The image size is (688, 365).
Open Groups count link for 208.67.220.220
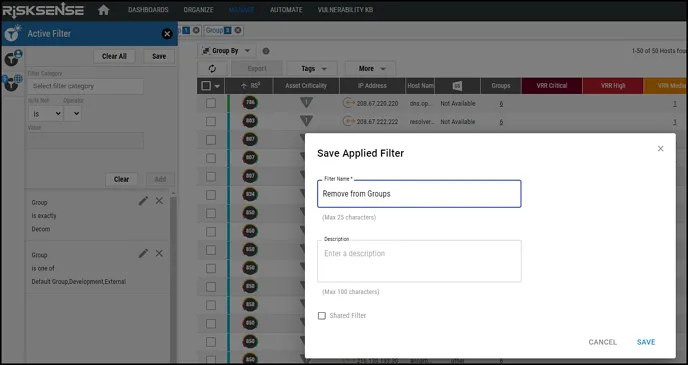pos(501,104)
